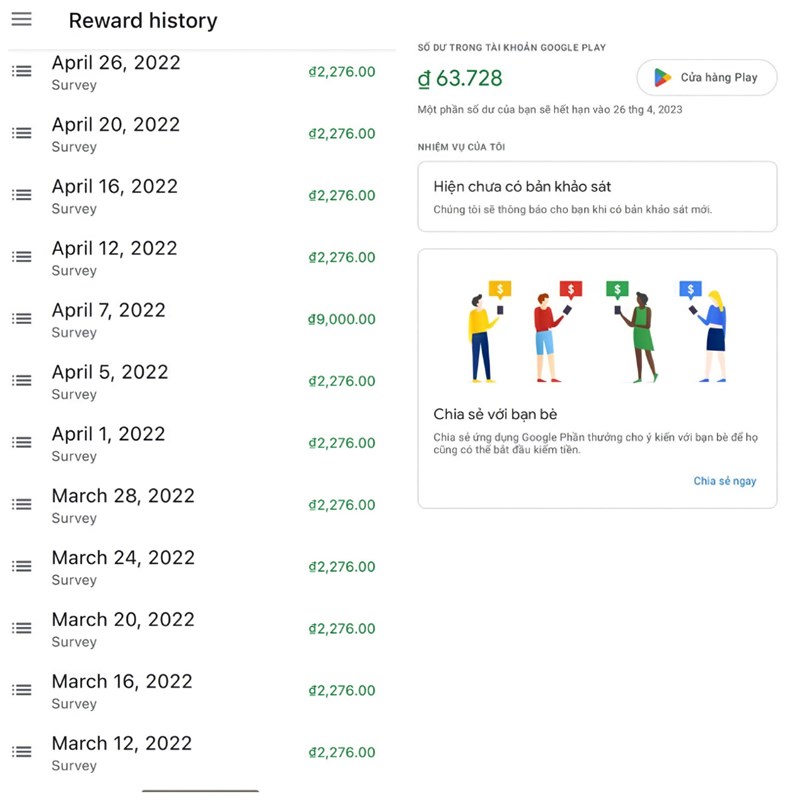Open the Cửa hàng Play store button
This screenshot has height=800, width=800.
pos(706,77)
